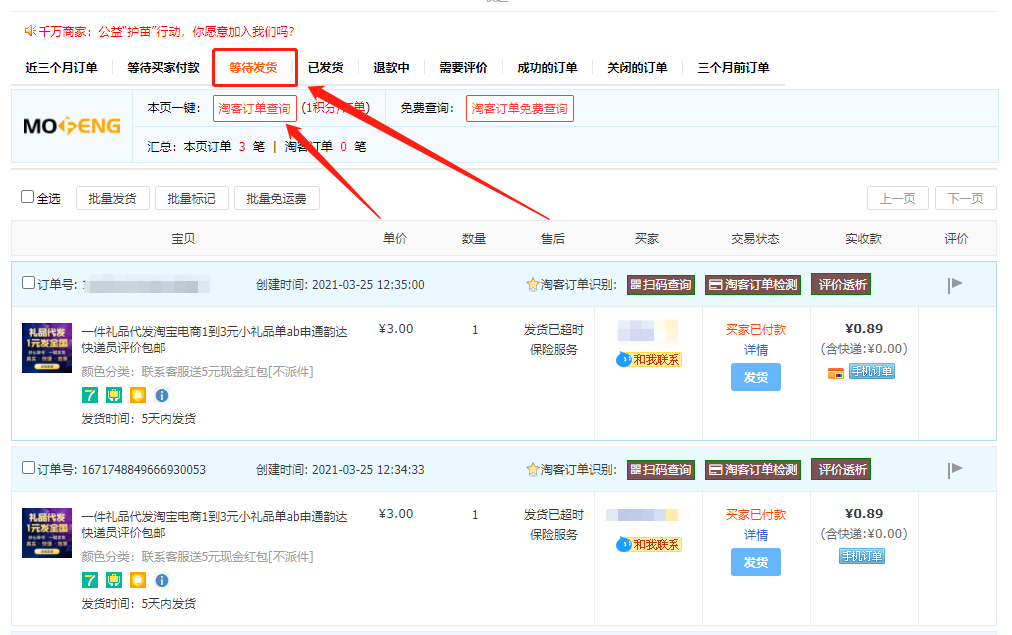Open 近三个月订单 tab

pos(61,68)
